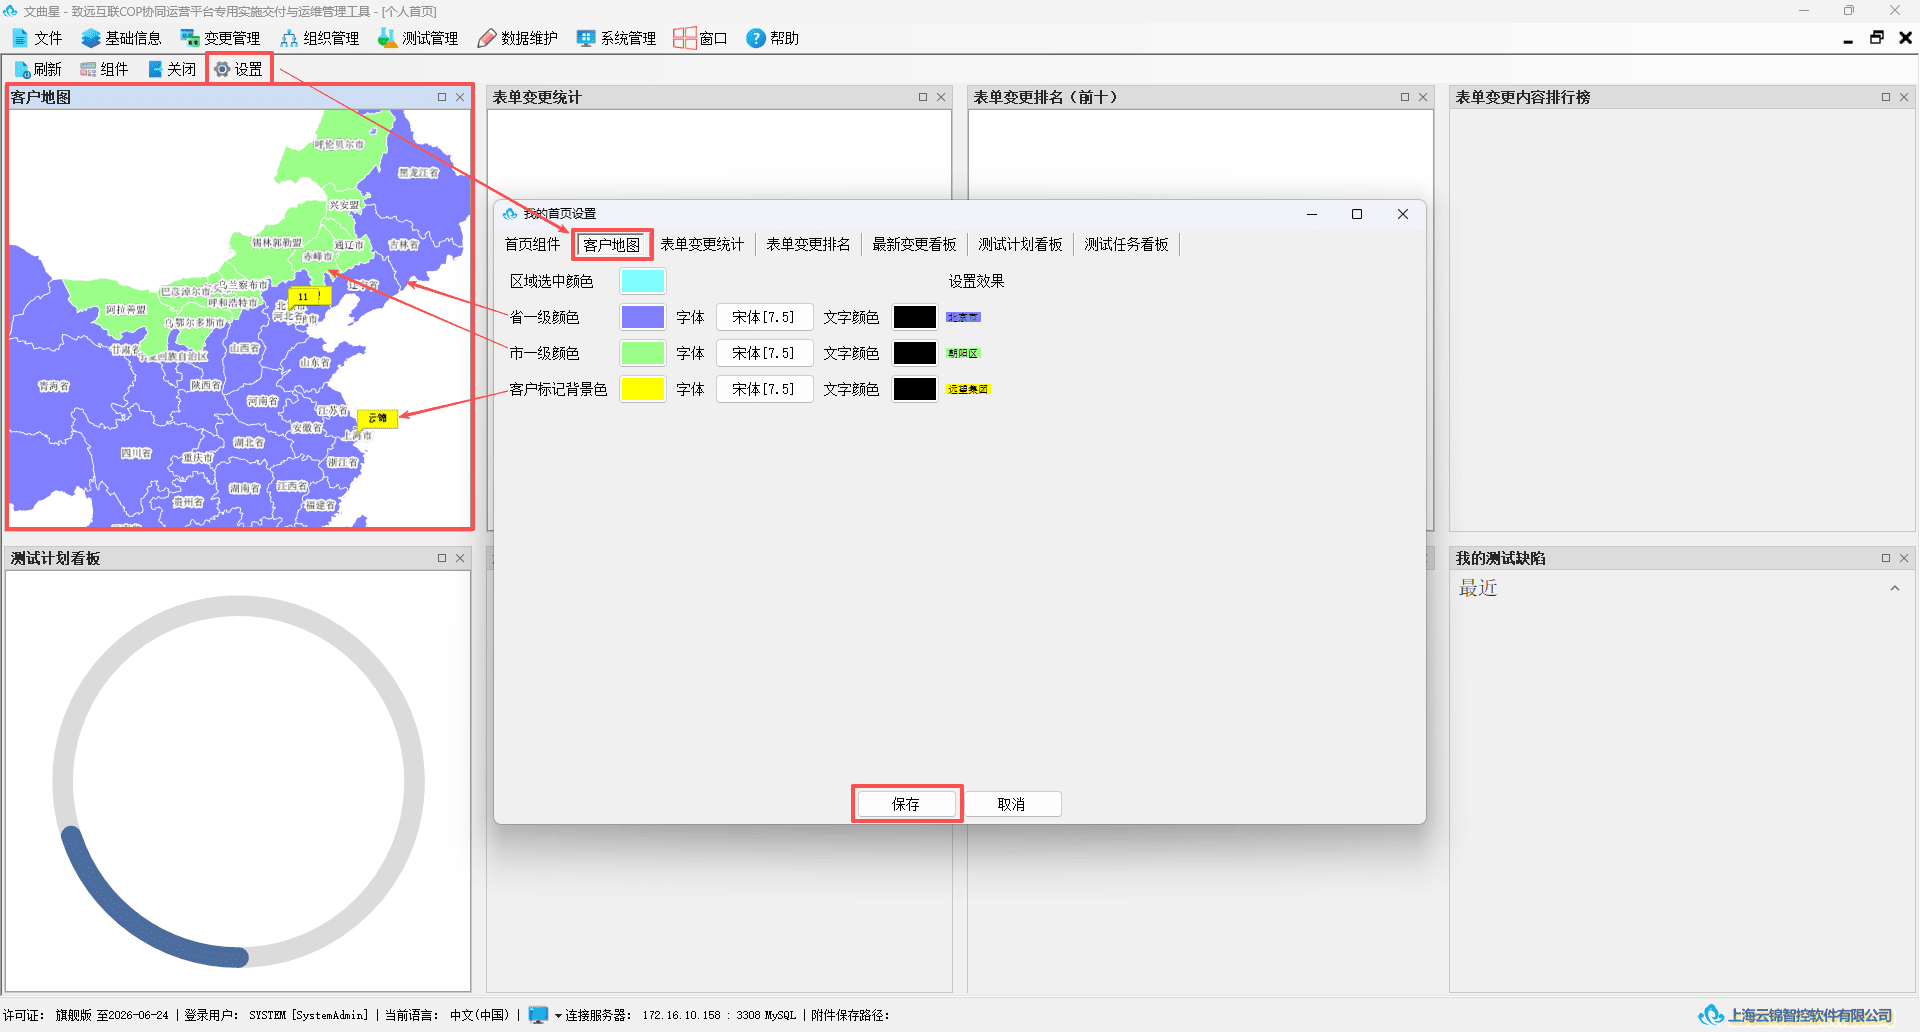
Task: Click the 取消 button
Action: coord(1011,804)
